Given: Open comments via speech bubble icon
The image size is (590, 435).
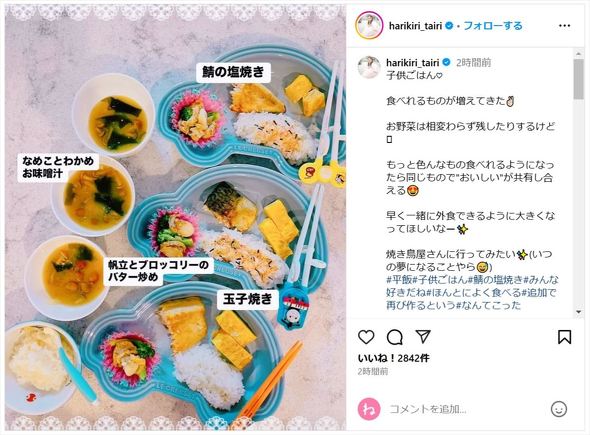Looking at the screenshot, I should [x=395, y=337].
